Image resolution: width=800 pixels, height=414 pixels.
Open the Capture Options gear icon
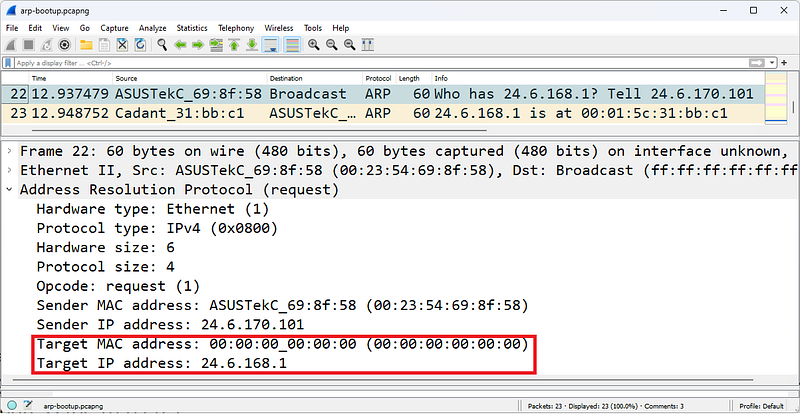click(x=64, y=45)
